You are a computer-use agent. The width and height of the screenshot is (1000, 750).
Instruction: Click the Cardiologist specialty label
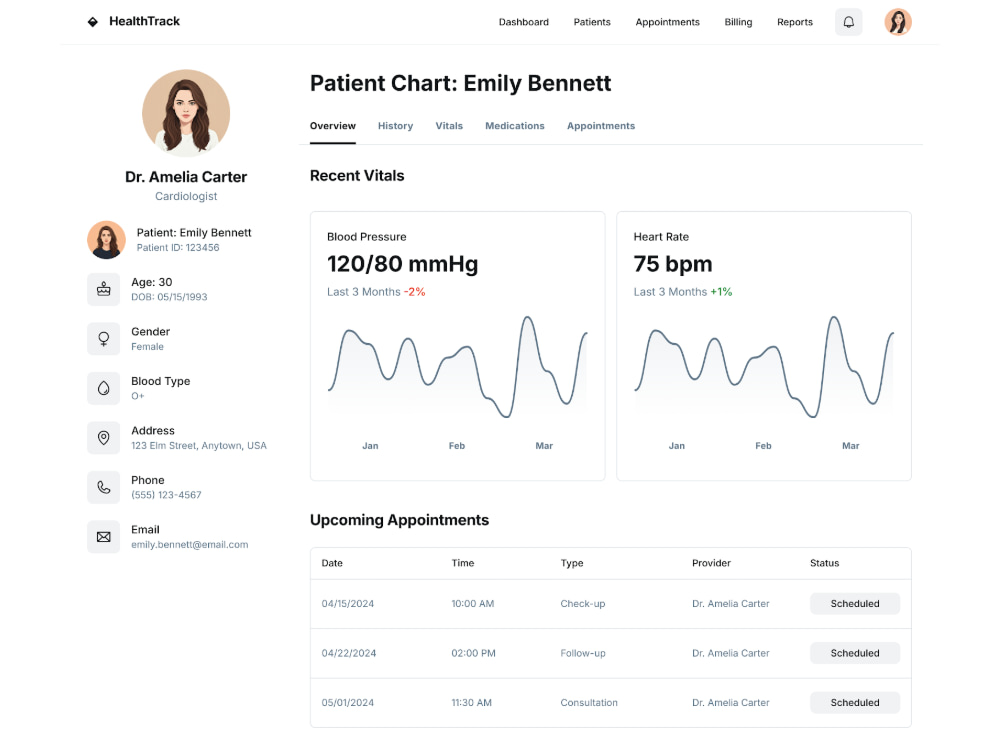click(186, 196)
